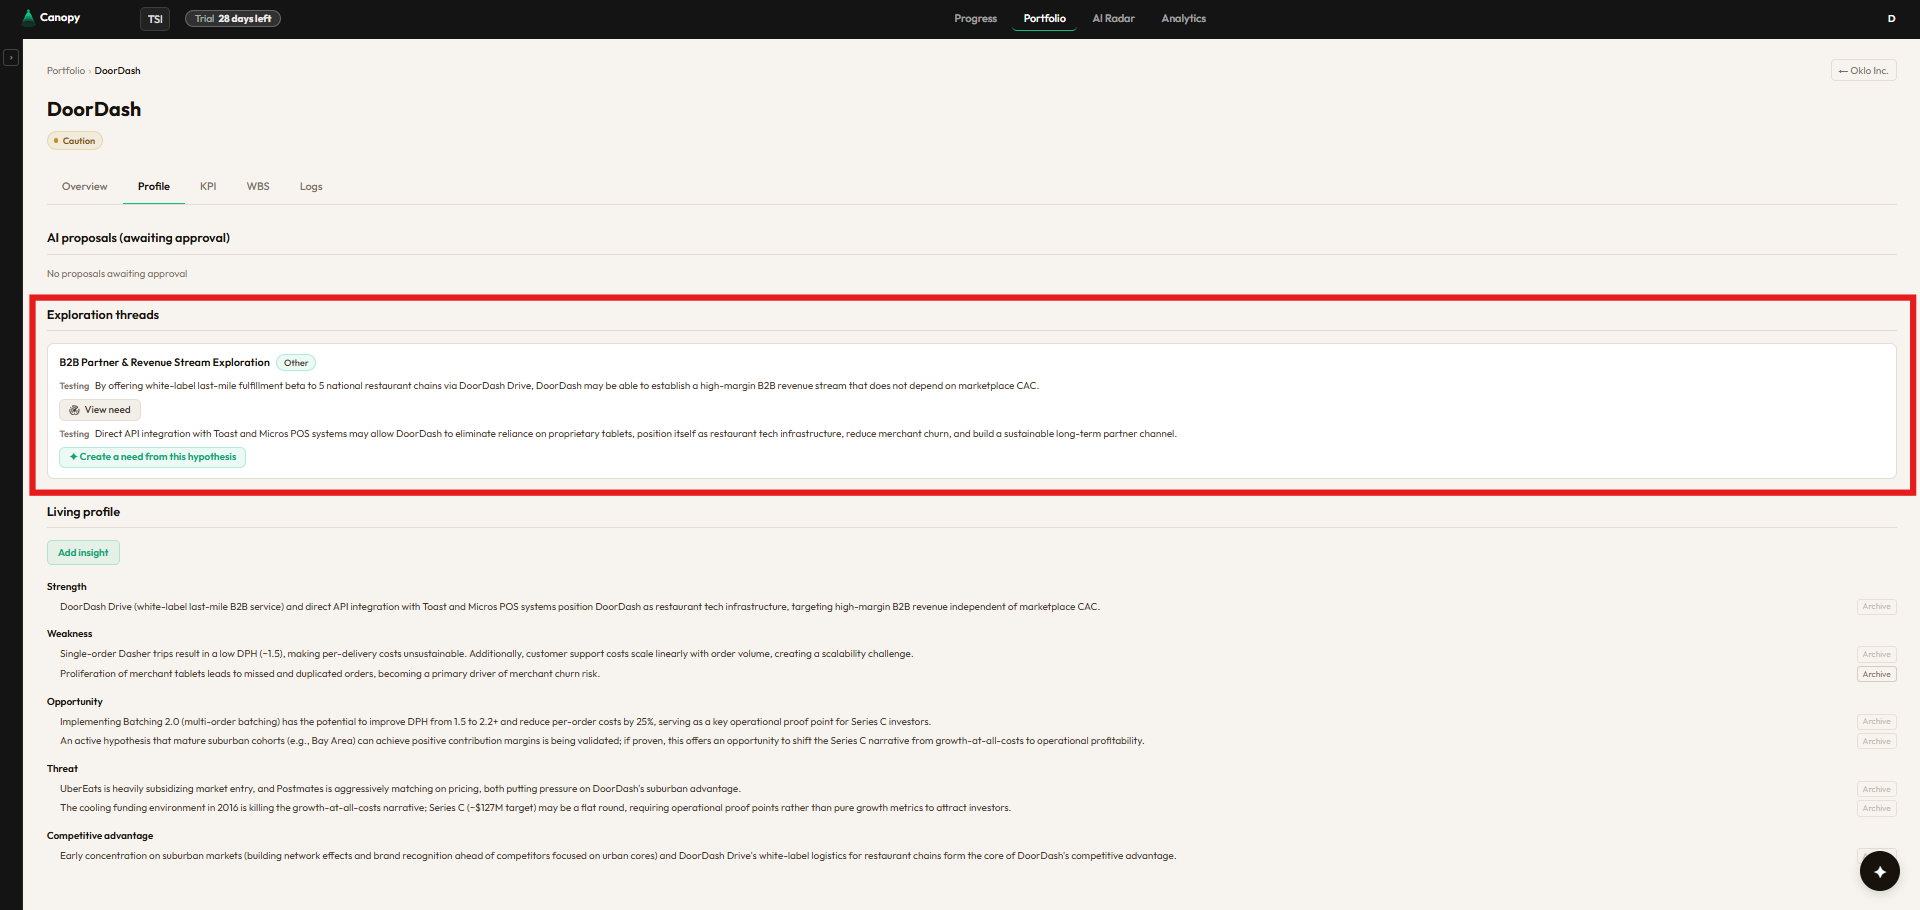The height and width of the screenshot is (910, 1920).
Task: Click the Portfolio breadcrumb link
Action: [x=66, y=71]
